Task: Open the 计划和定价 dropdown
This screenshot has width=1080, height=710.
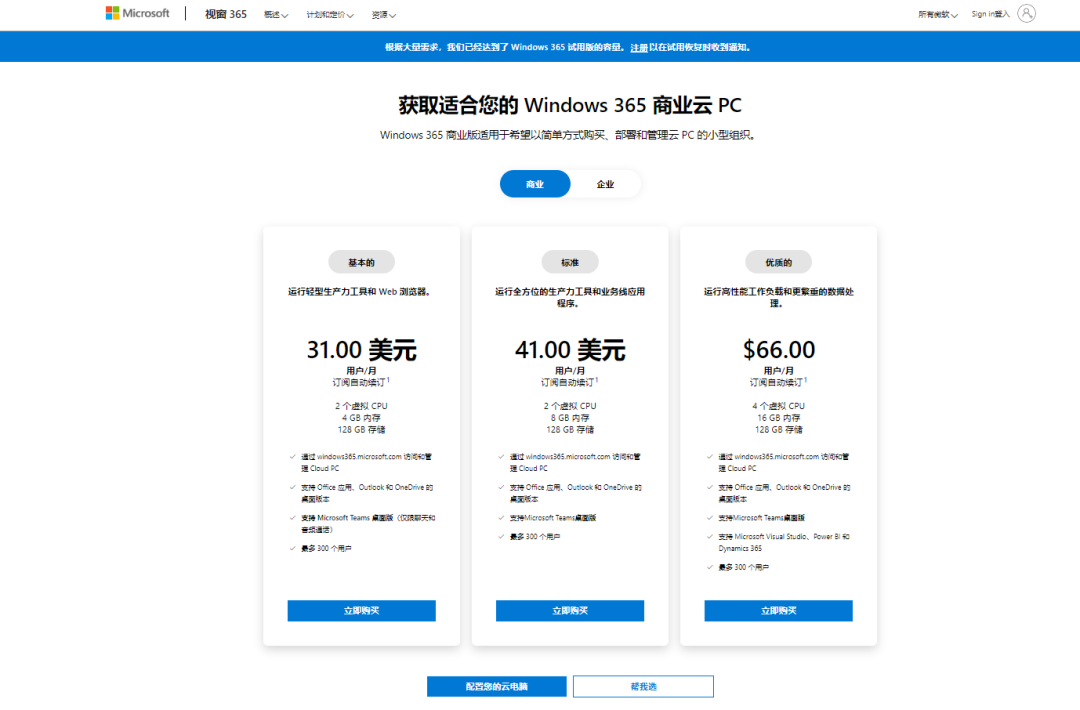Action: click(x=330, y=15)
